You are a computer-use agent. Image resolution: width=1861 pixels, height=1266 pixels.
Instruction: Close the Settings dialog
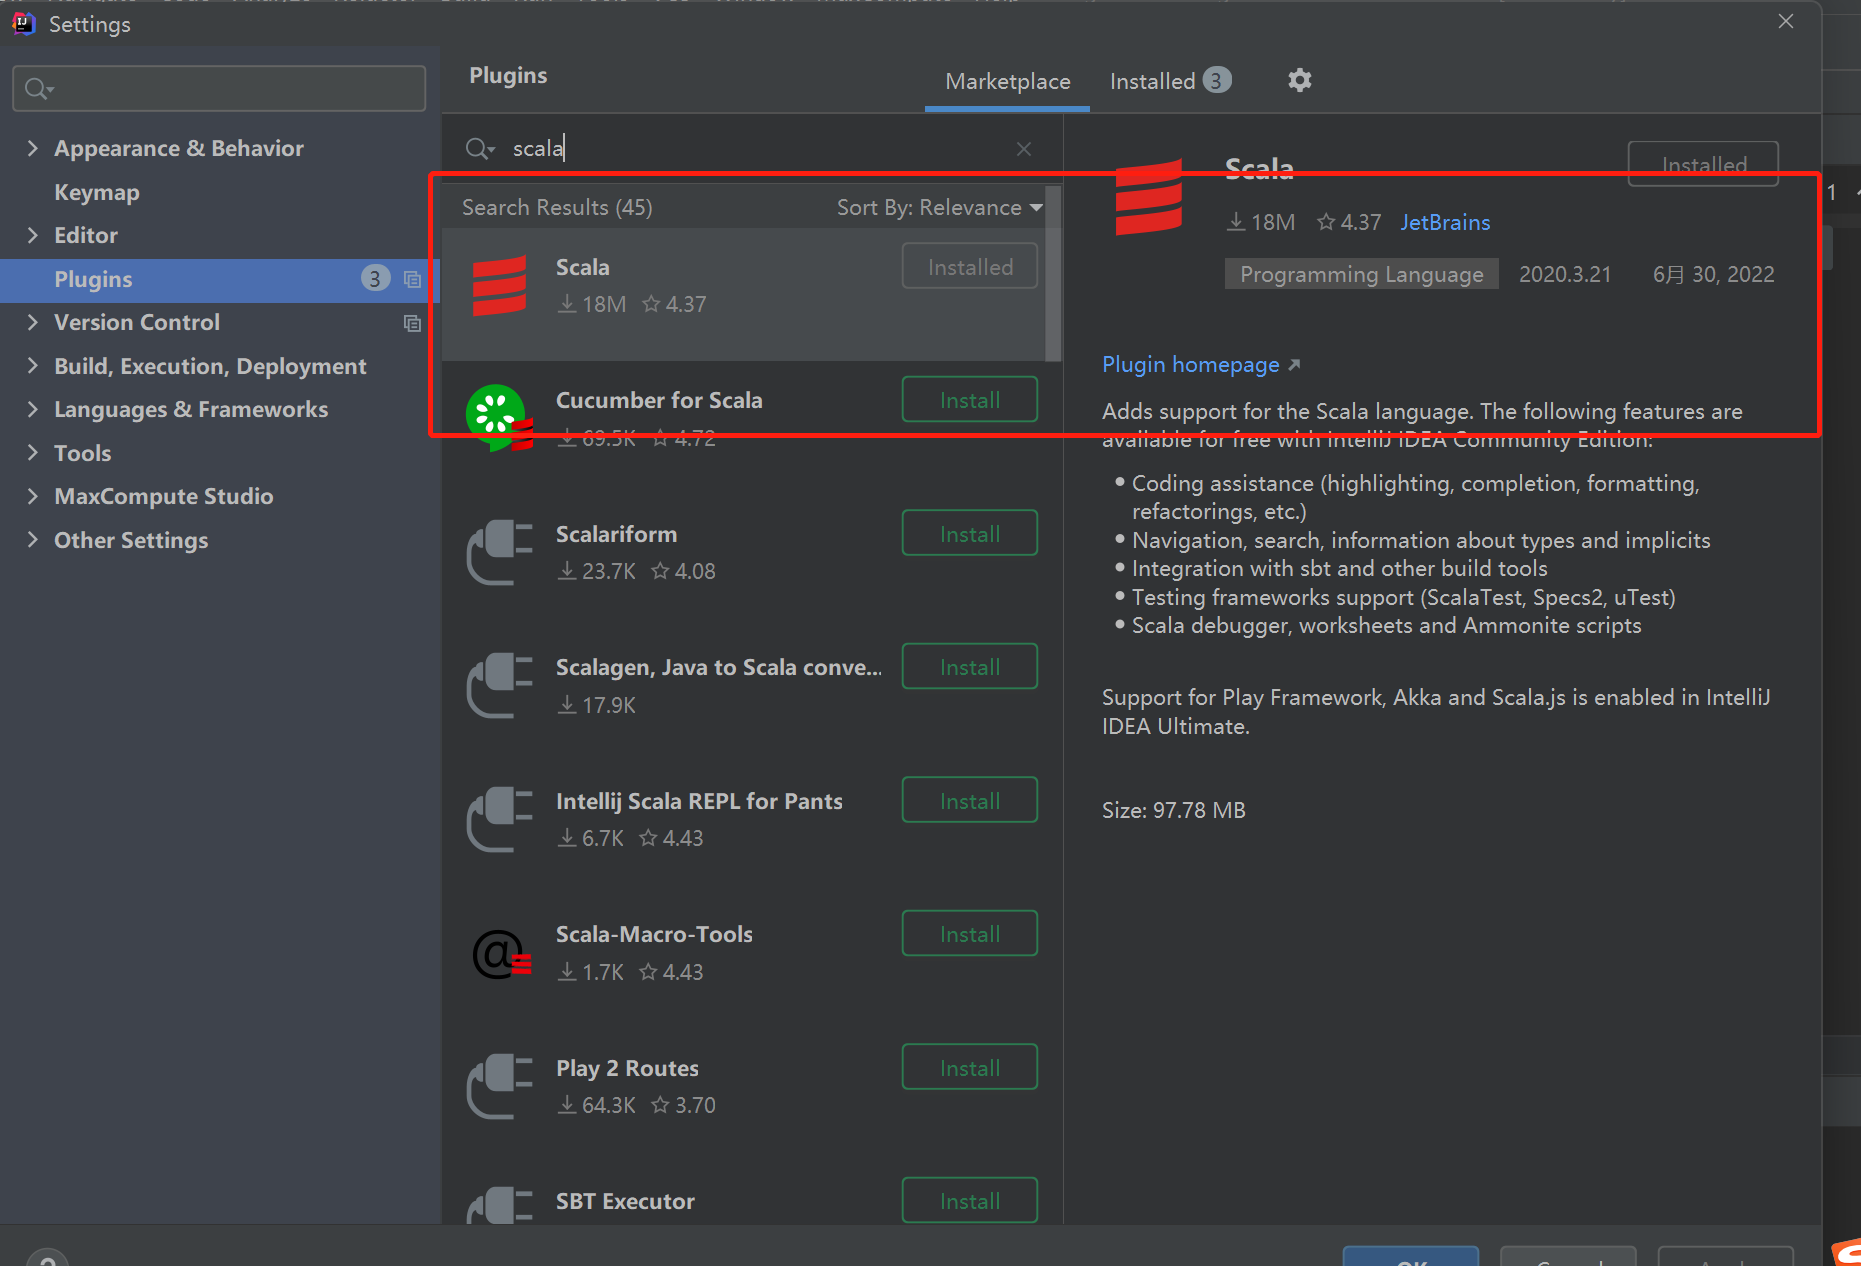click(x=1786, y=21)
